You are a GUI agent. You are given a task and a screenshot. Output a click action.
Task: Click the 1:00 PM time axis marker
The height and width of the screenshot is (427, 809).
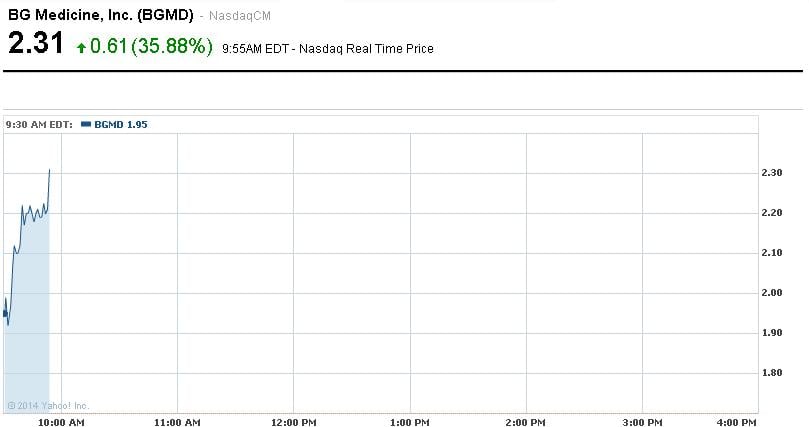point(410,423)
